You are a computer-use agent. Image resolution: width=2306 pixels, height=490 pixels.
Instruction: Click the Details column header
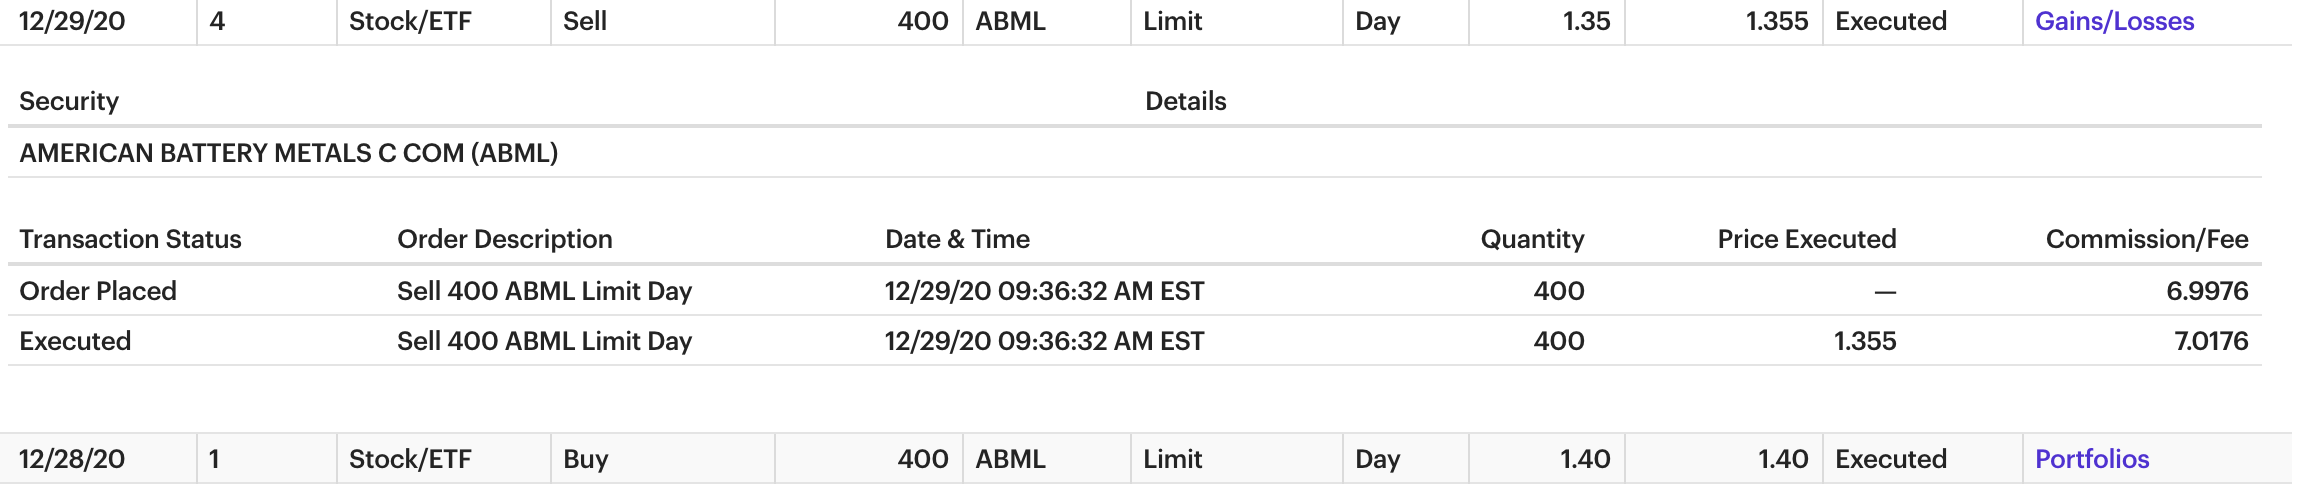tap(1185, 101)
